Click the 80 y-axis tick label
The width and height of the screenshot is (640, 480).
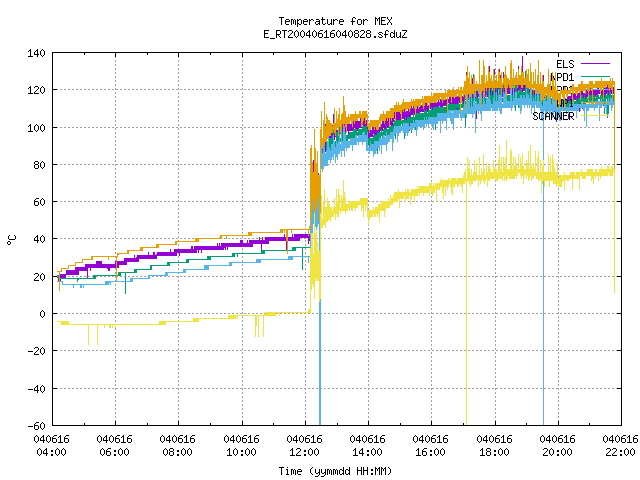click(39, 165)
